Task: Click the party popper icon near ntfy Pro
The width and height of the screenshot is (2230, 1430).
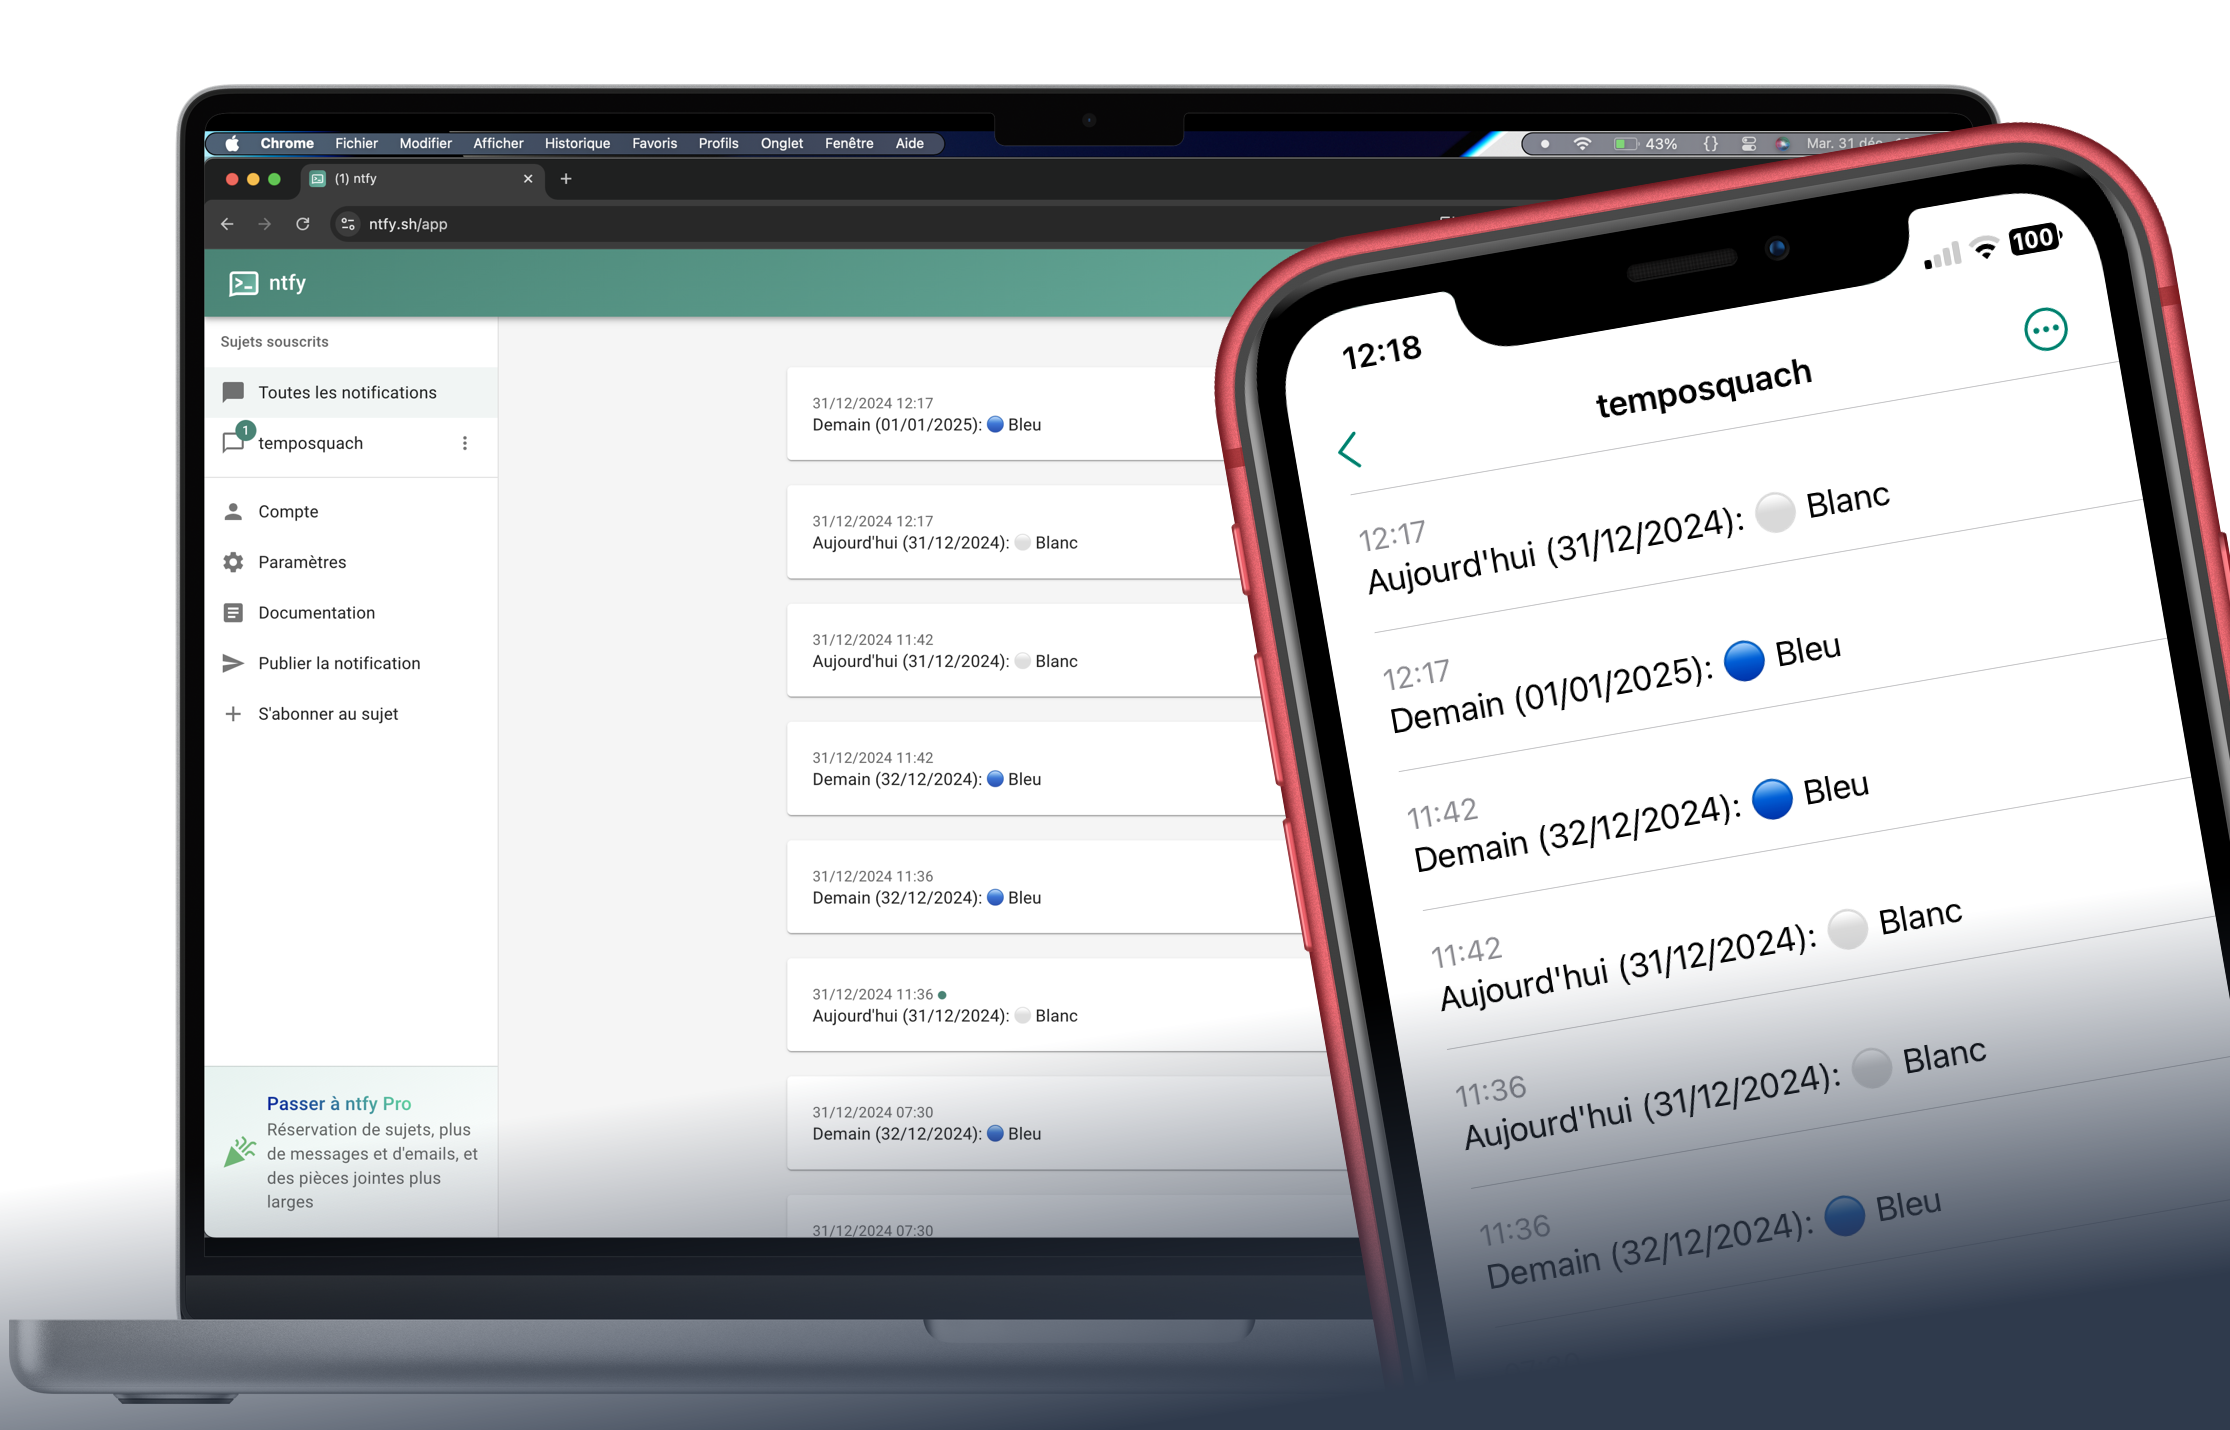Action: (240, 1152)
